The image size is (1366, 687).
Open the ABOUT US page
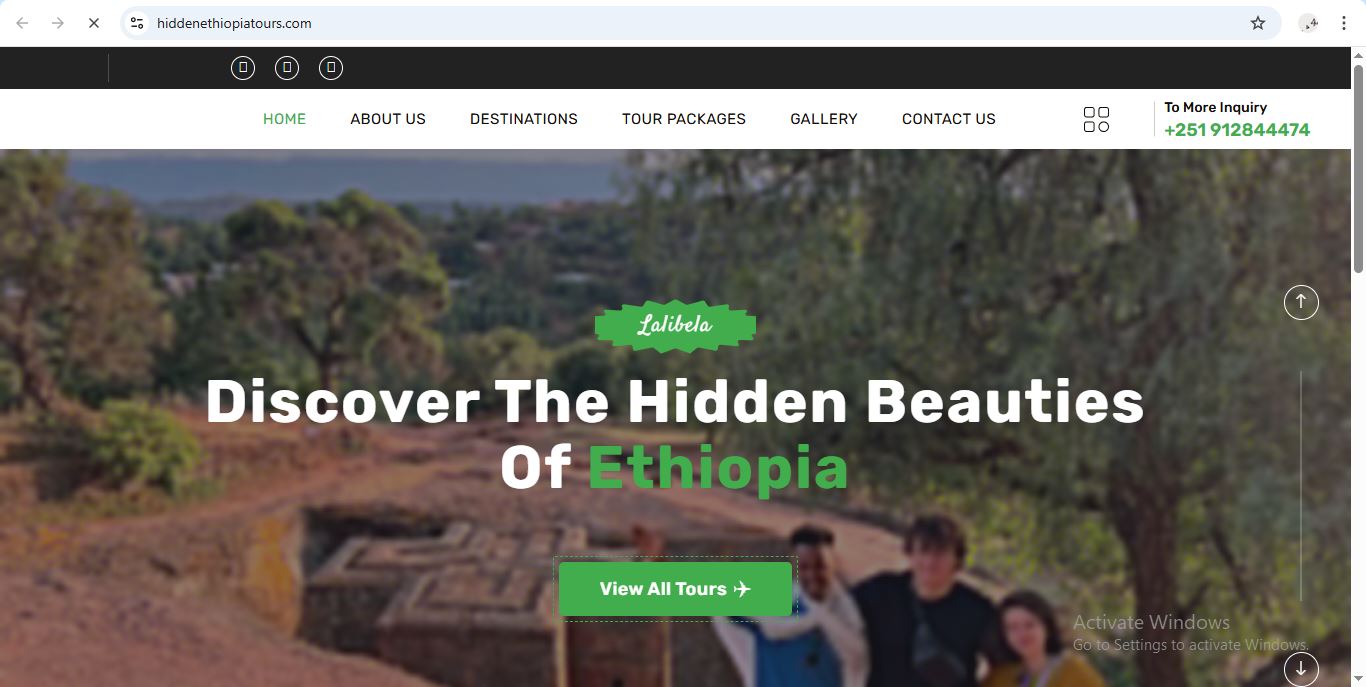click(388, 119)
